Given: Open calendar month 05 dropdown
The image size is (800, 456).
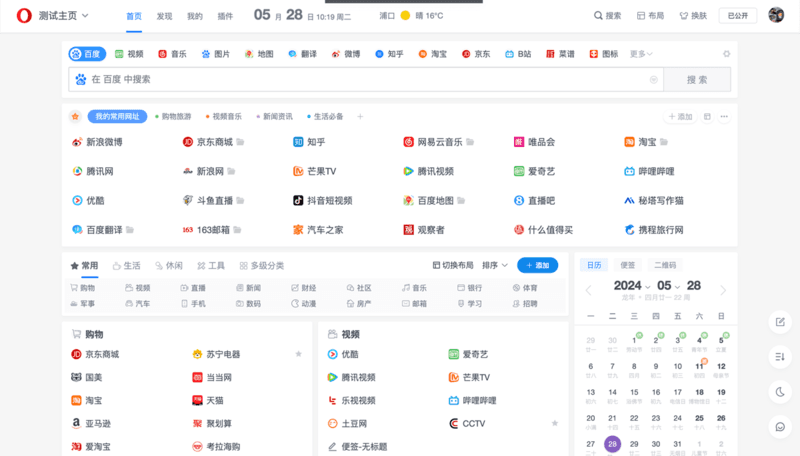Looking at the screenshot, I should [x=668, y=286].
